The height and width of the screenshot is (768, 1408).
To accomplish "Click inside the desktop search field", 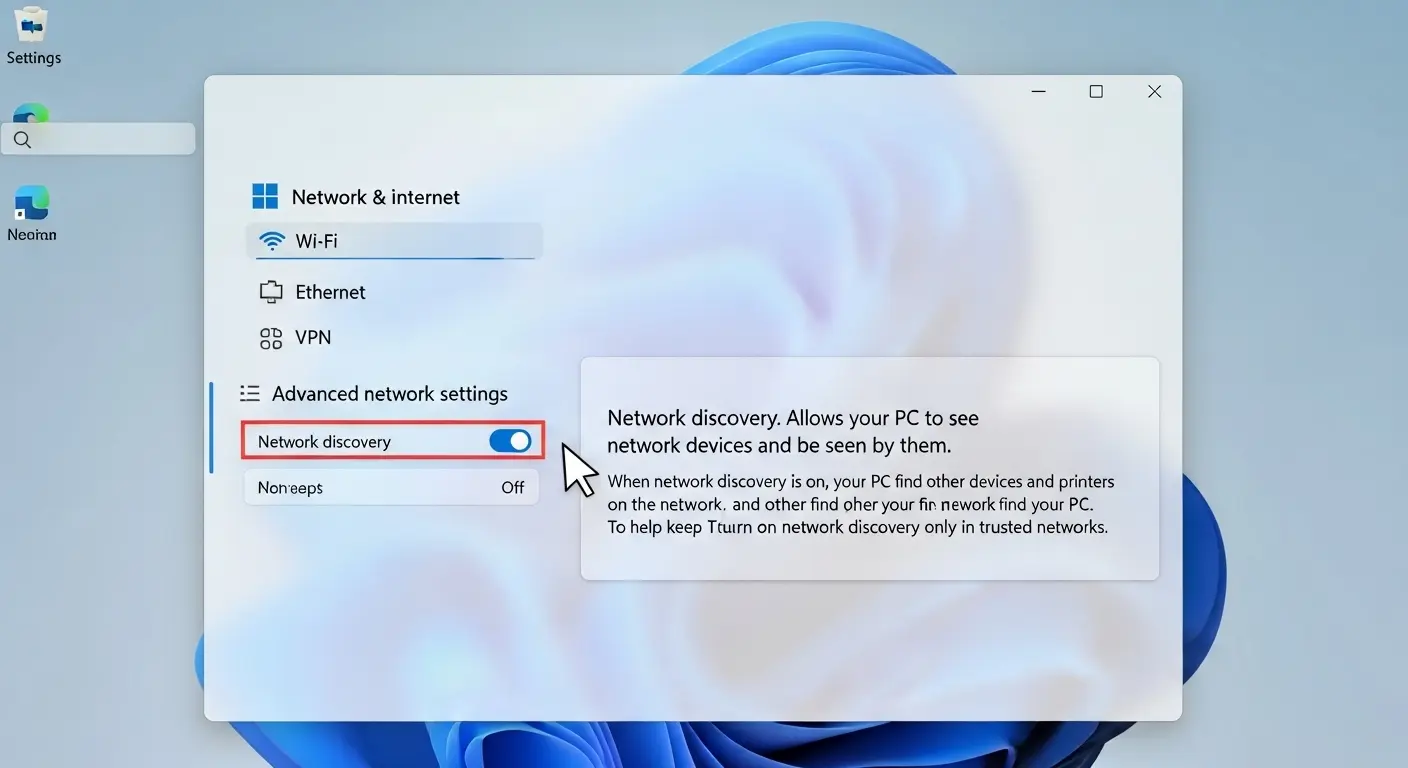I will click(98, 139).
